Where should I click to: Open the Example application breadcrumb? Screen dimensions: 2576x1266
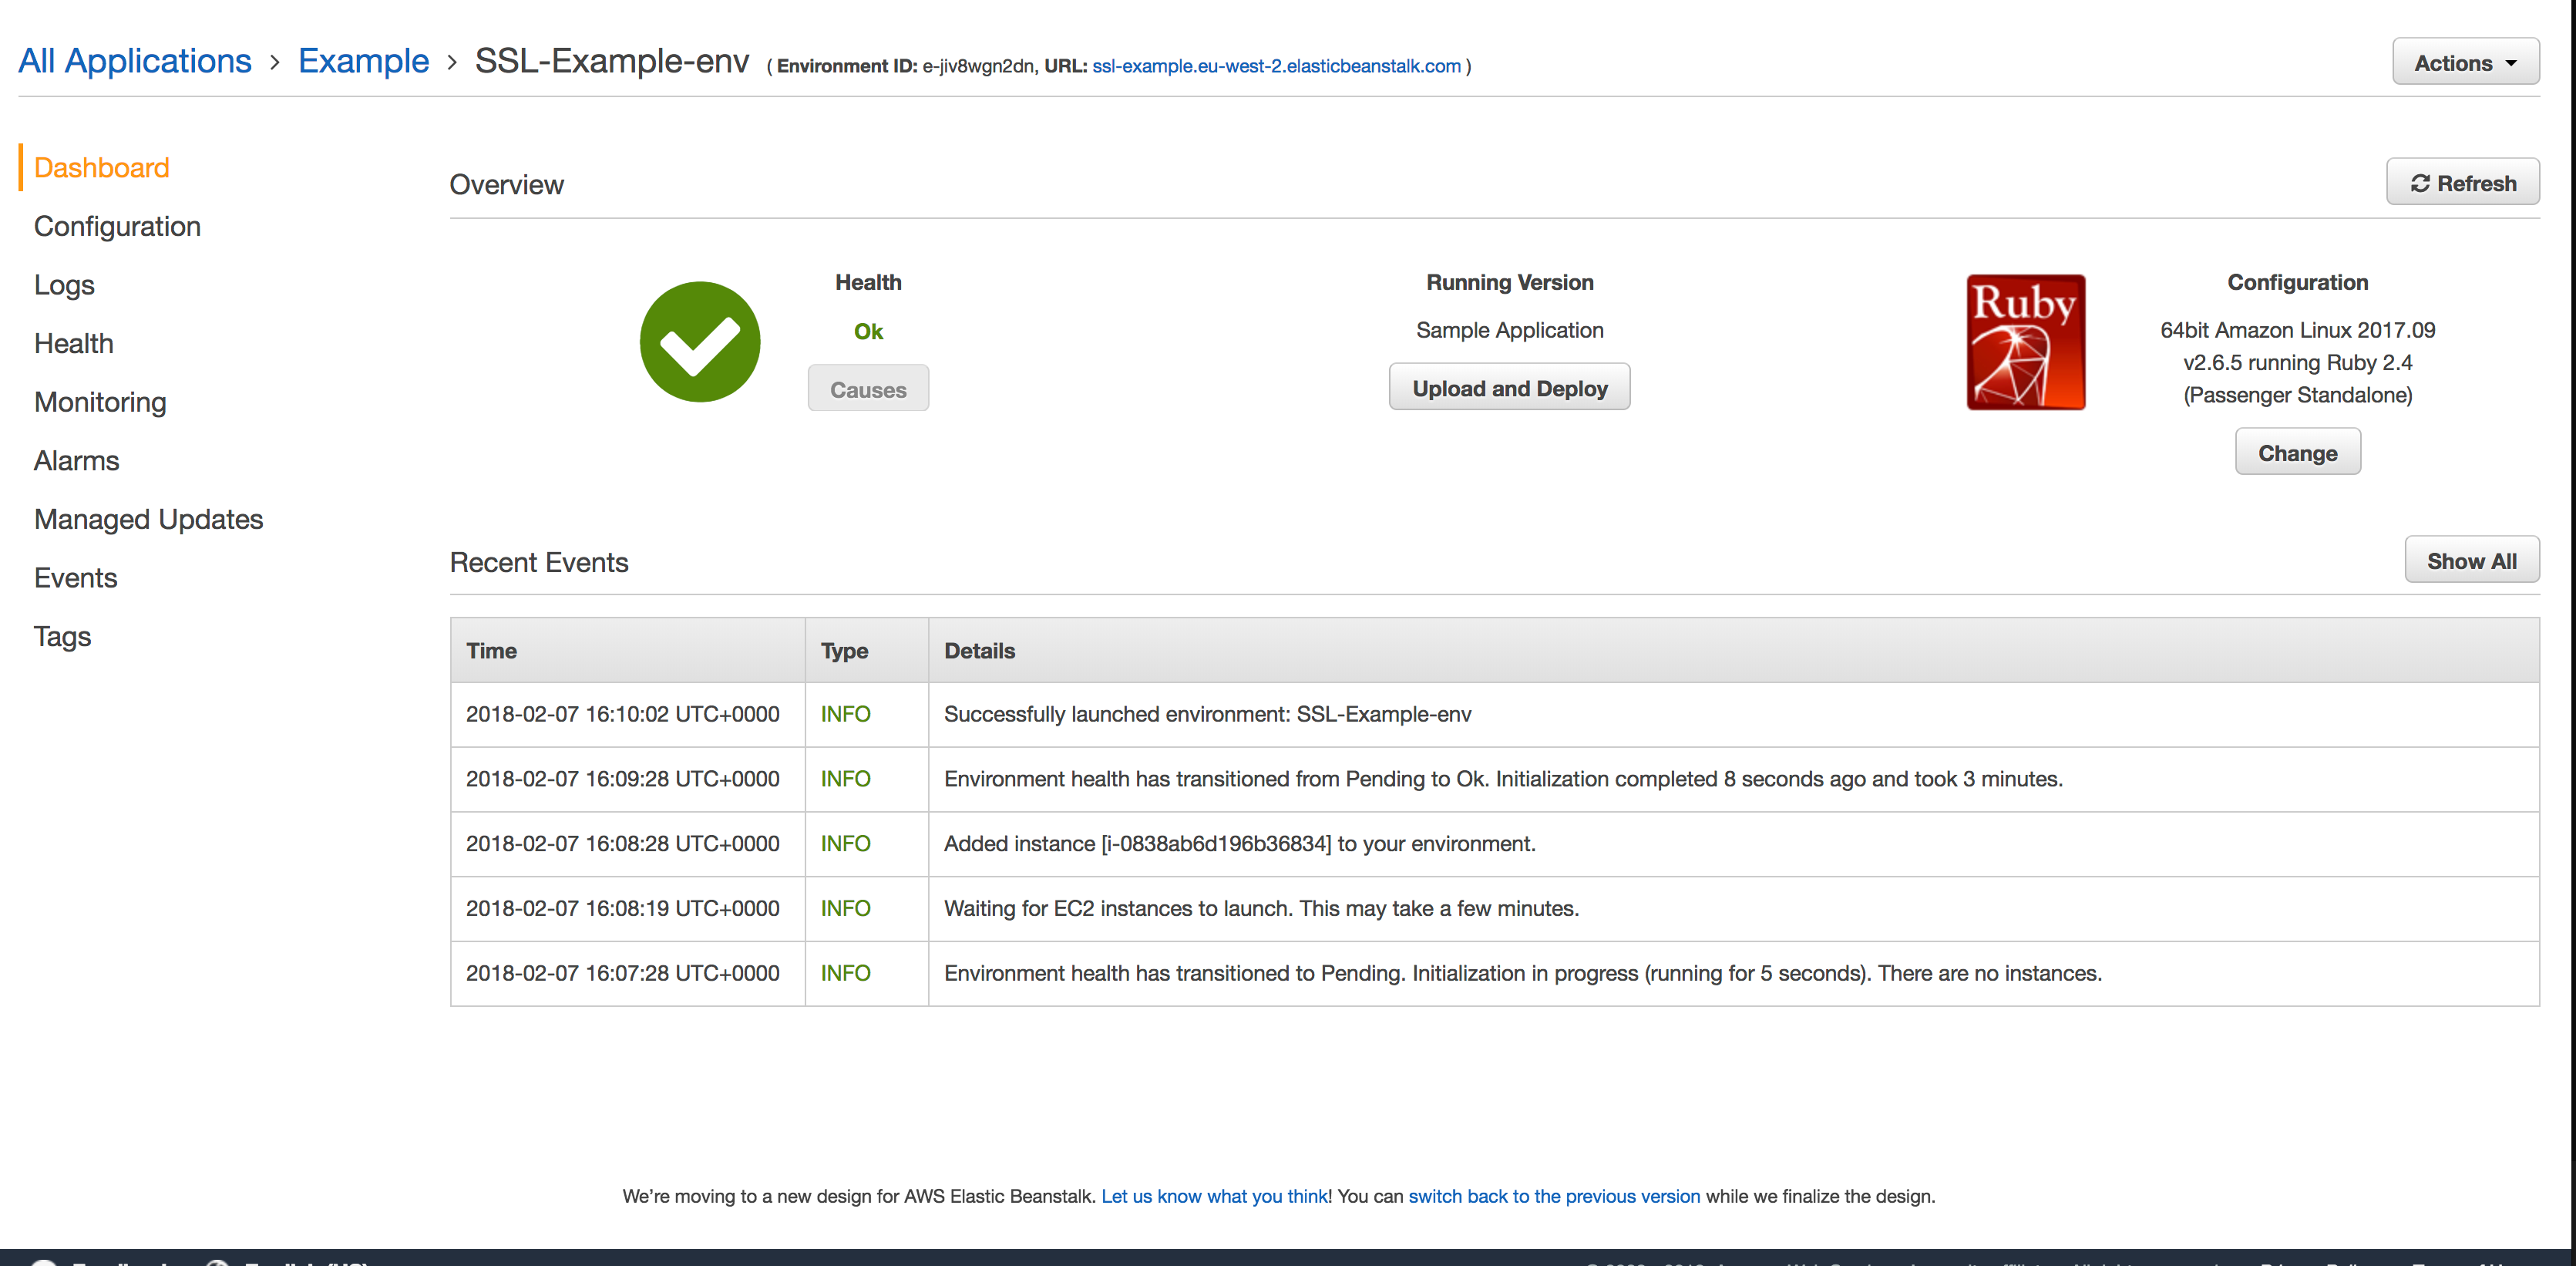[x=363, y=61]
